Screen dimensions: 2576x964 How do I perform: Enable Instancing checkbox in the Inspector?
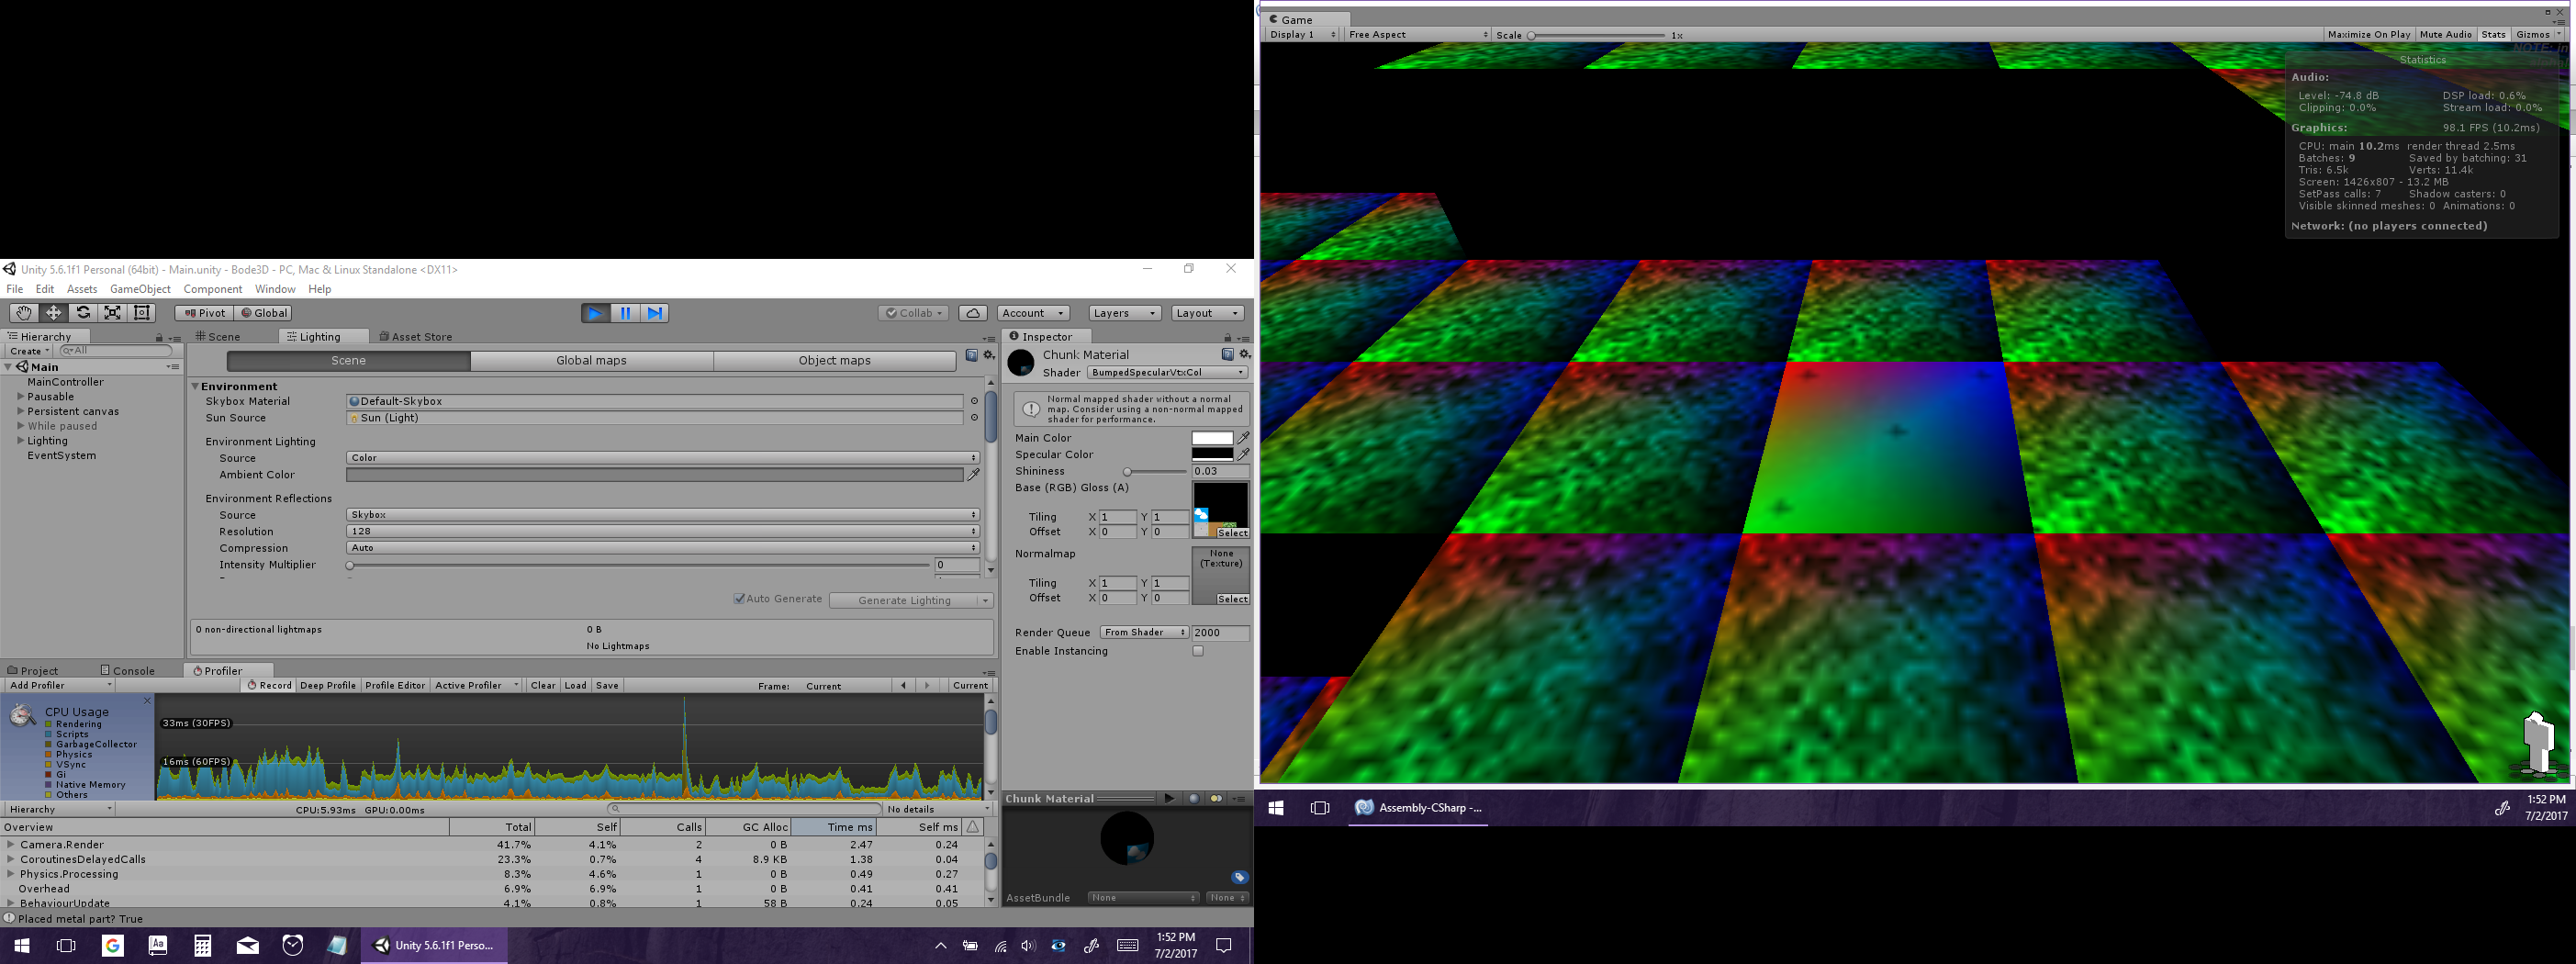[1197, 651]
